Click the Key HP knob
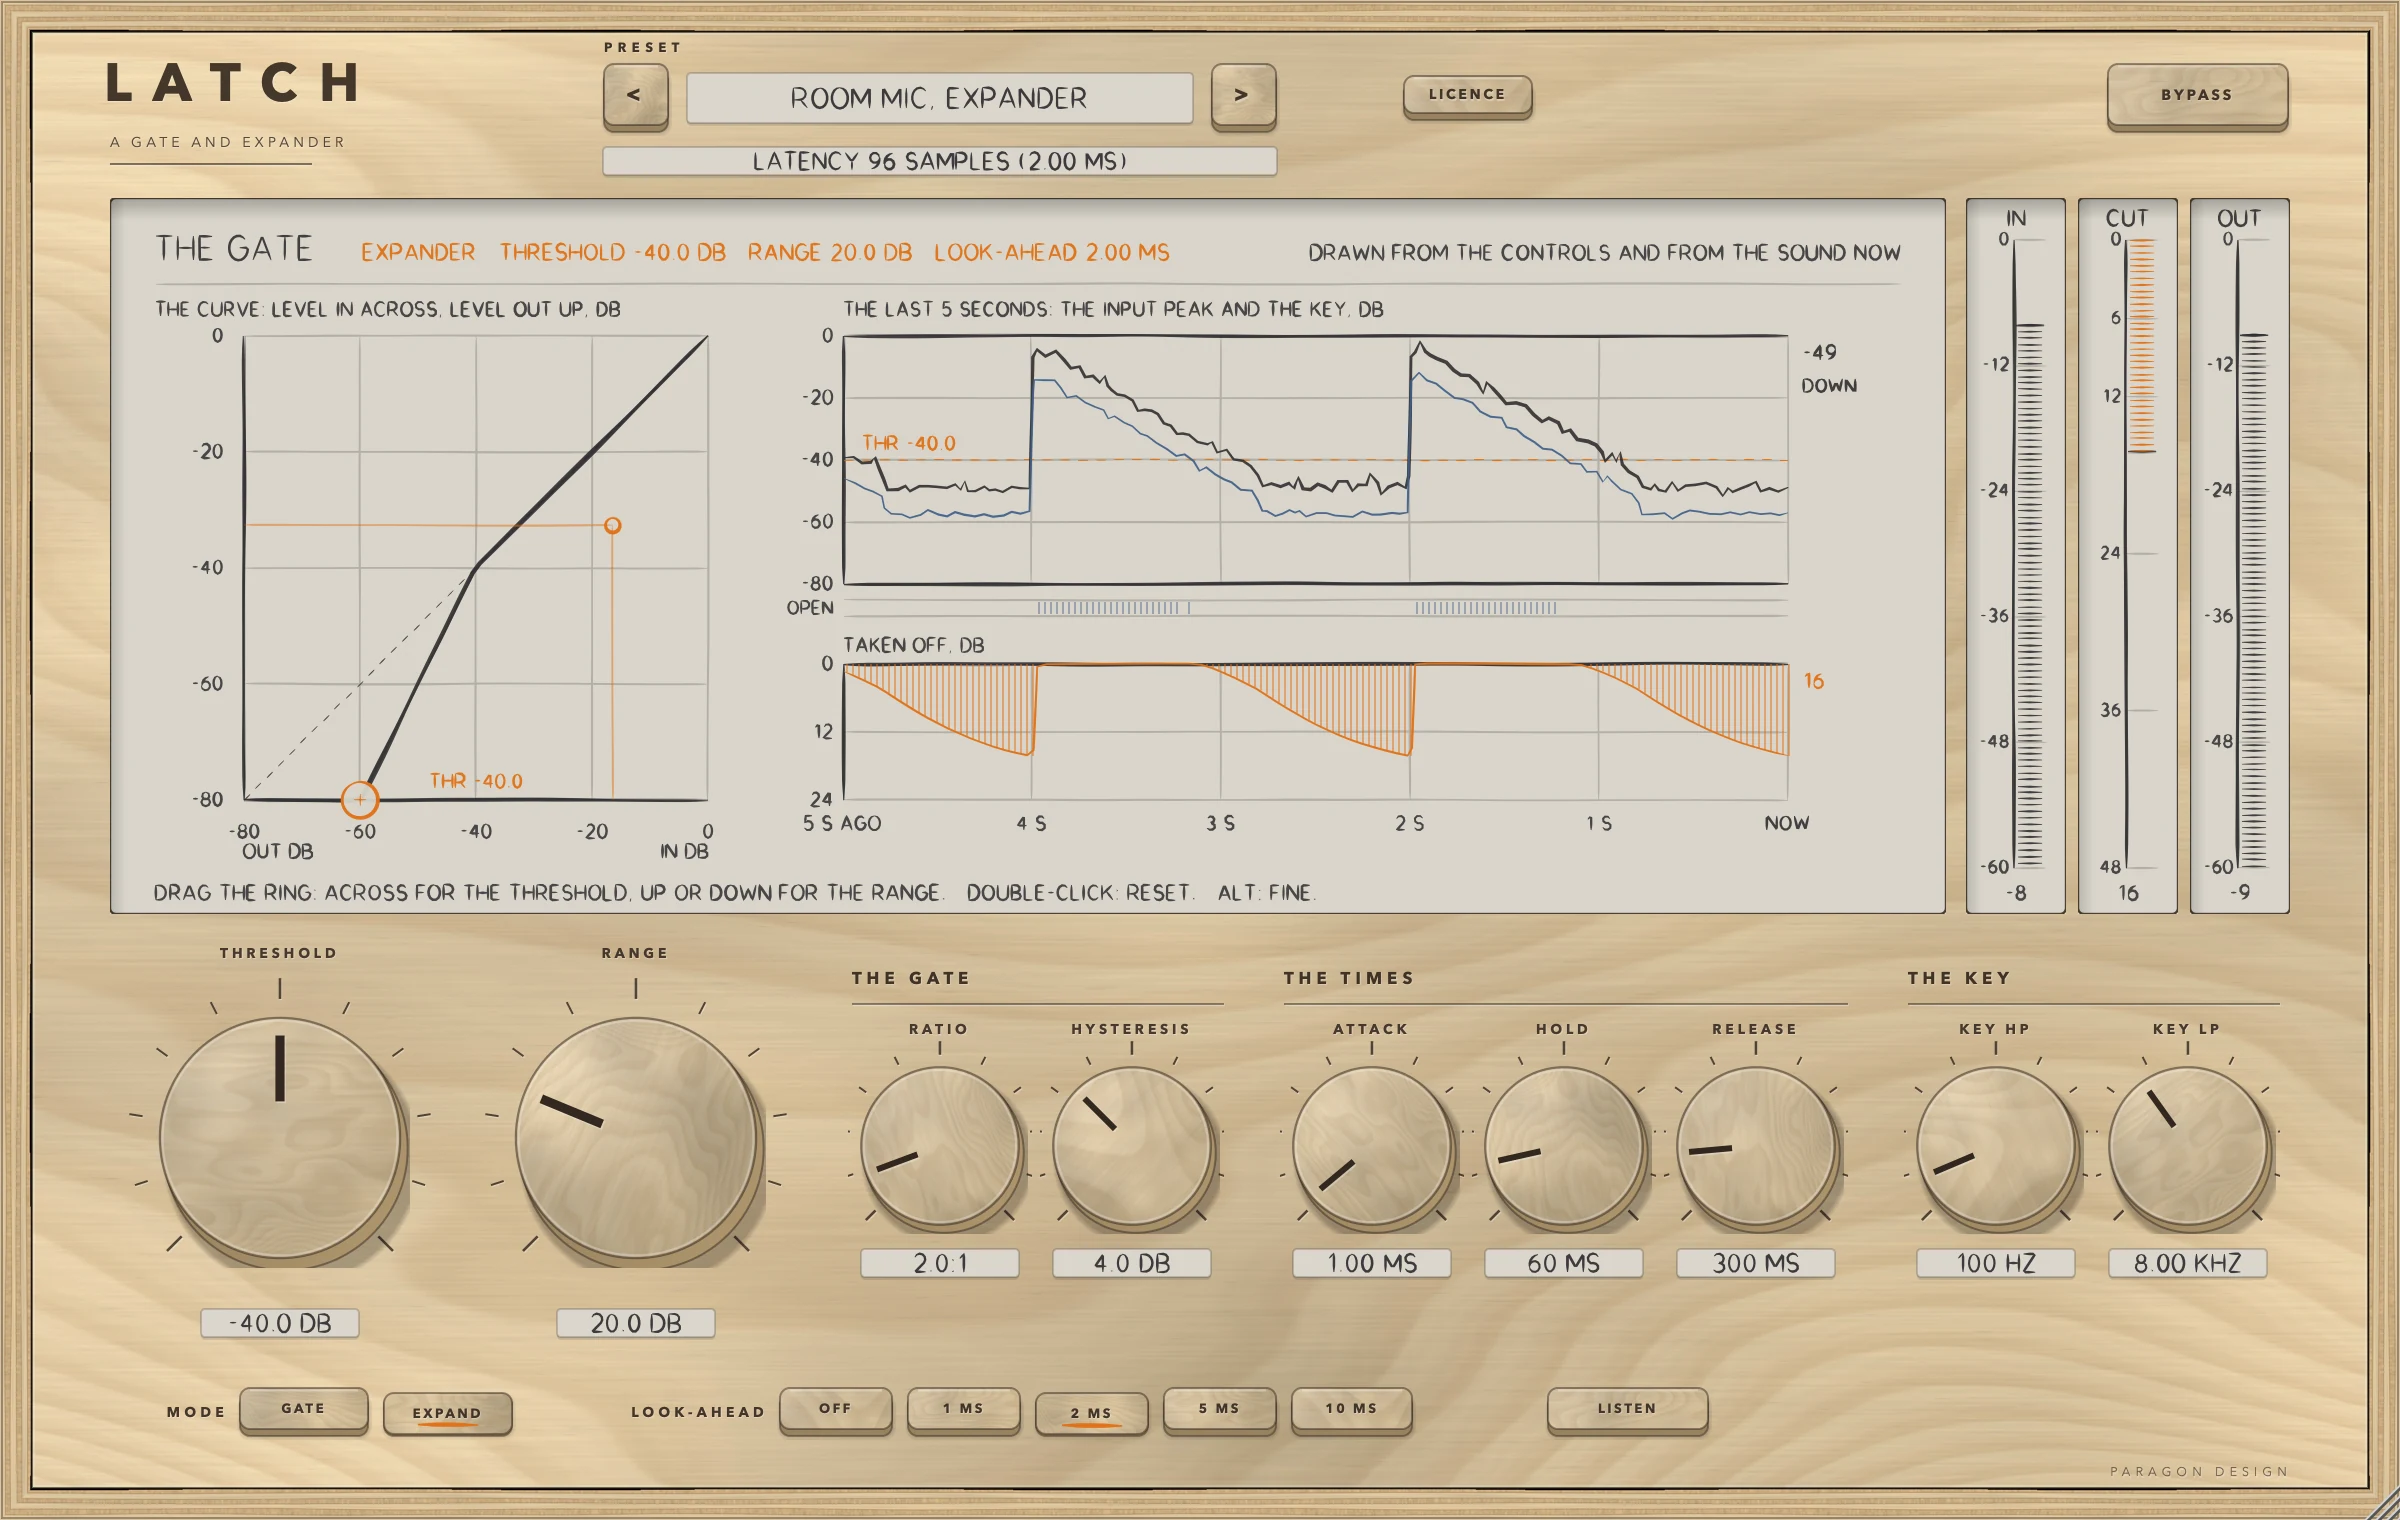Image resolution: width=2400 pixels, height=1520 pixels. coord(1996,1146)
